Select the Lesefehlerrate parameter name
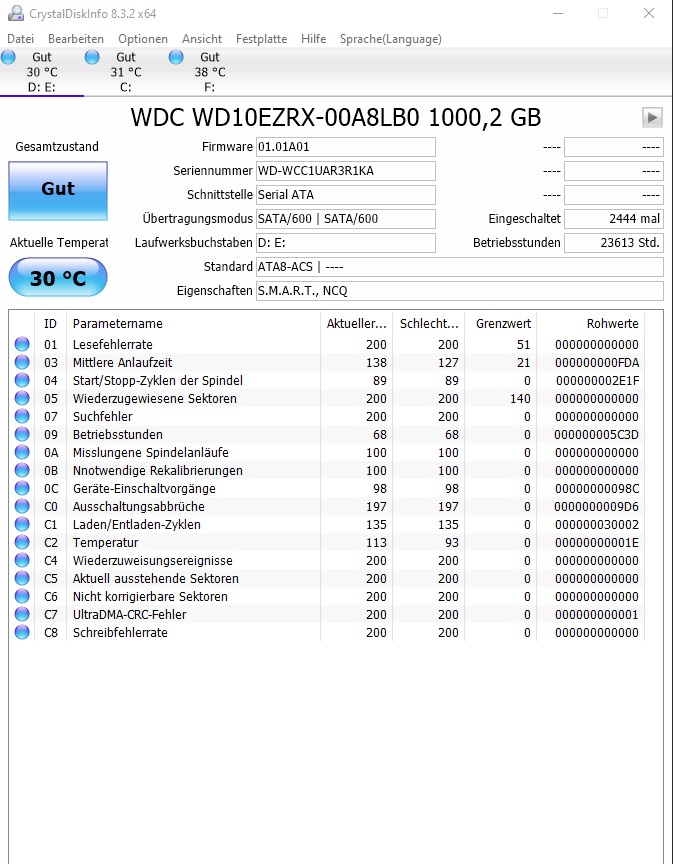673x864 pixels. [x=112, y=344]
